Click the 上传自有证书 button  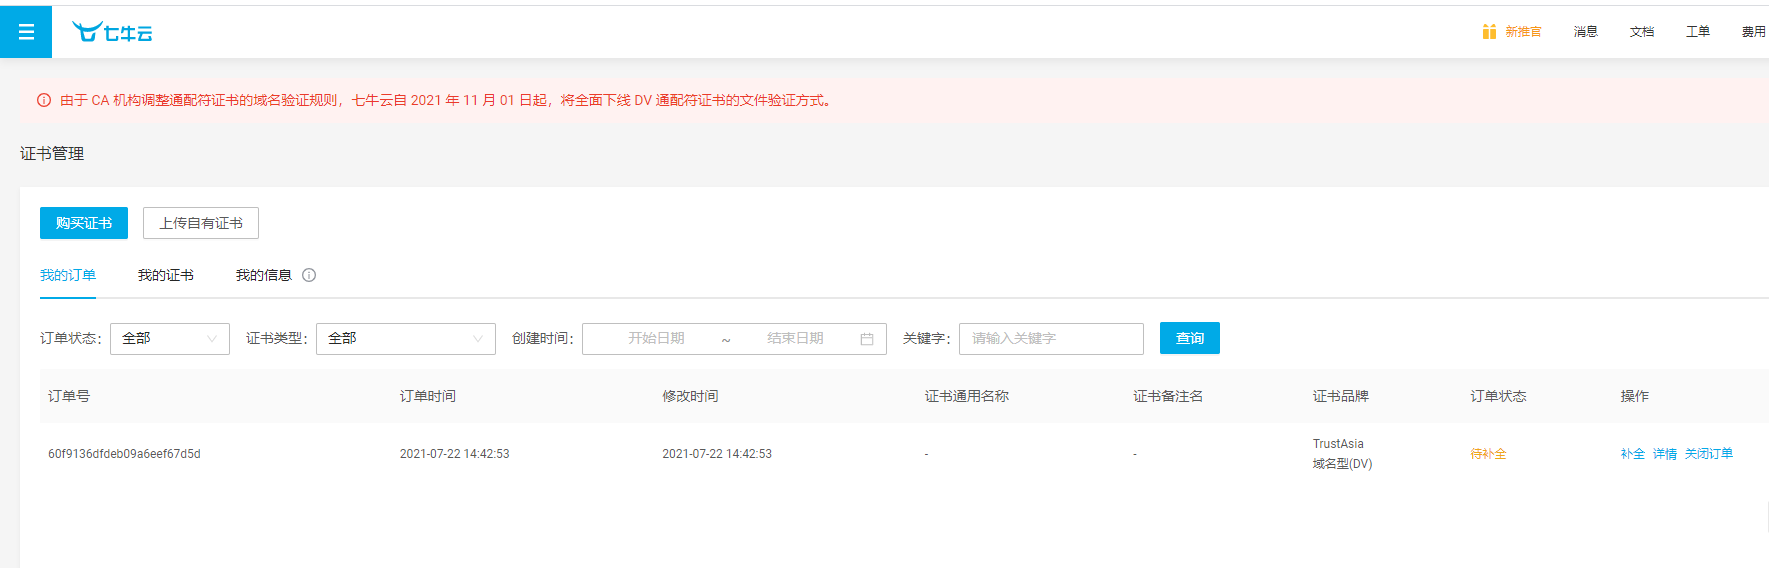pos(201,223)
